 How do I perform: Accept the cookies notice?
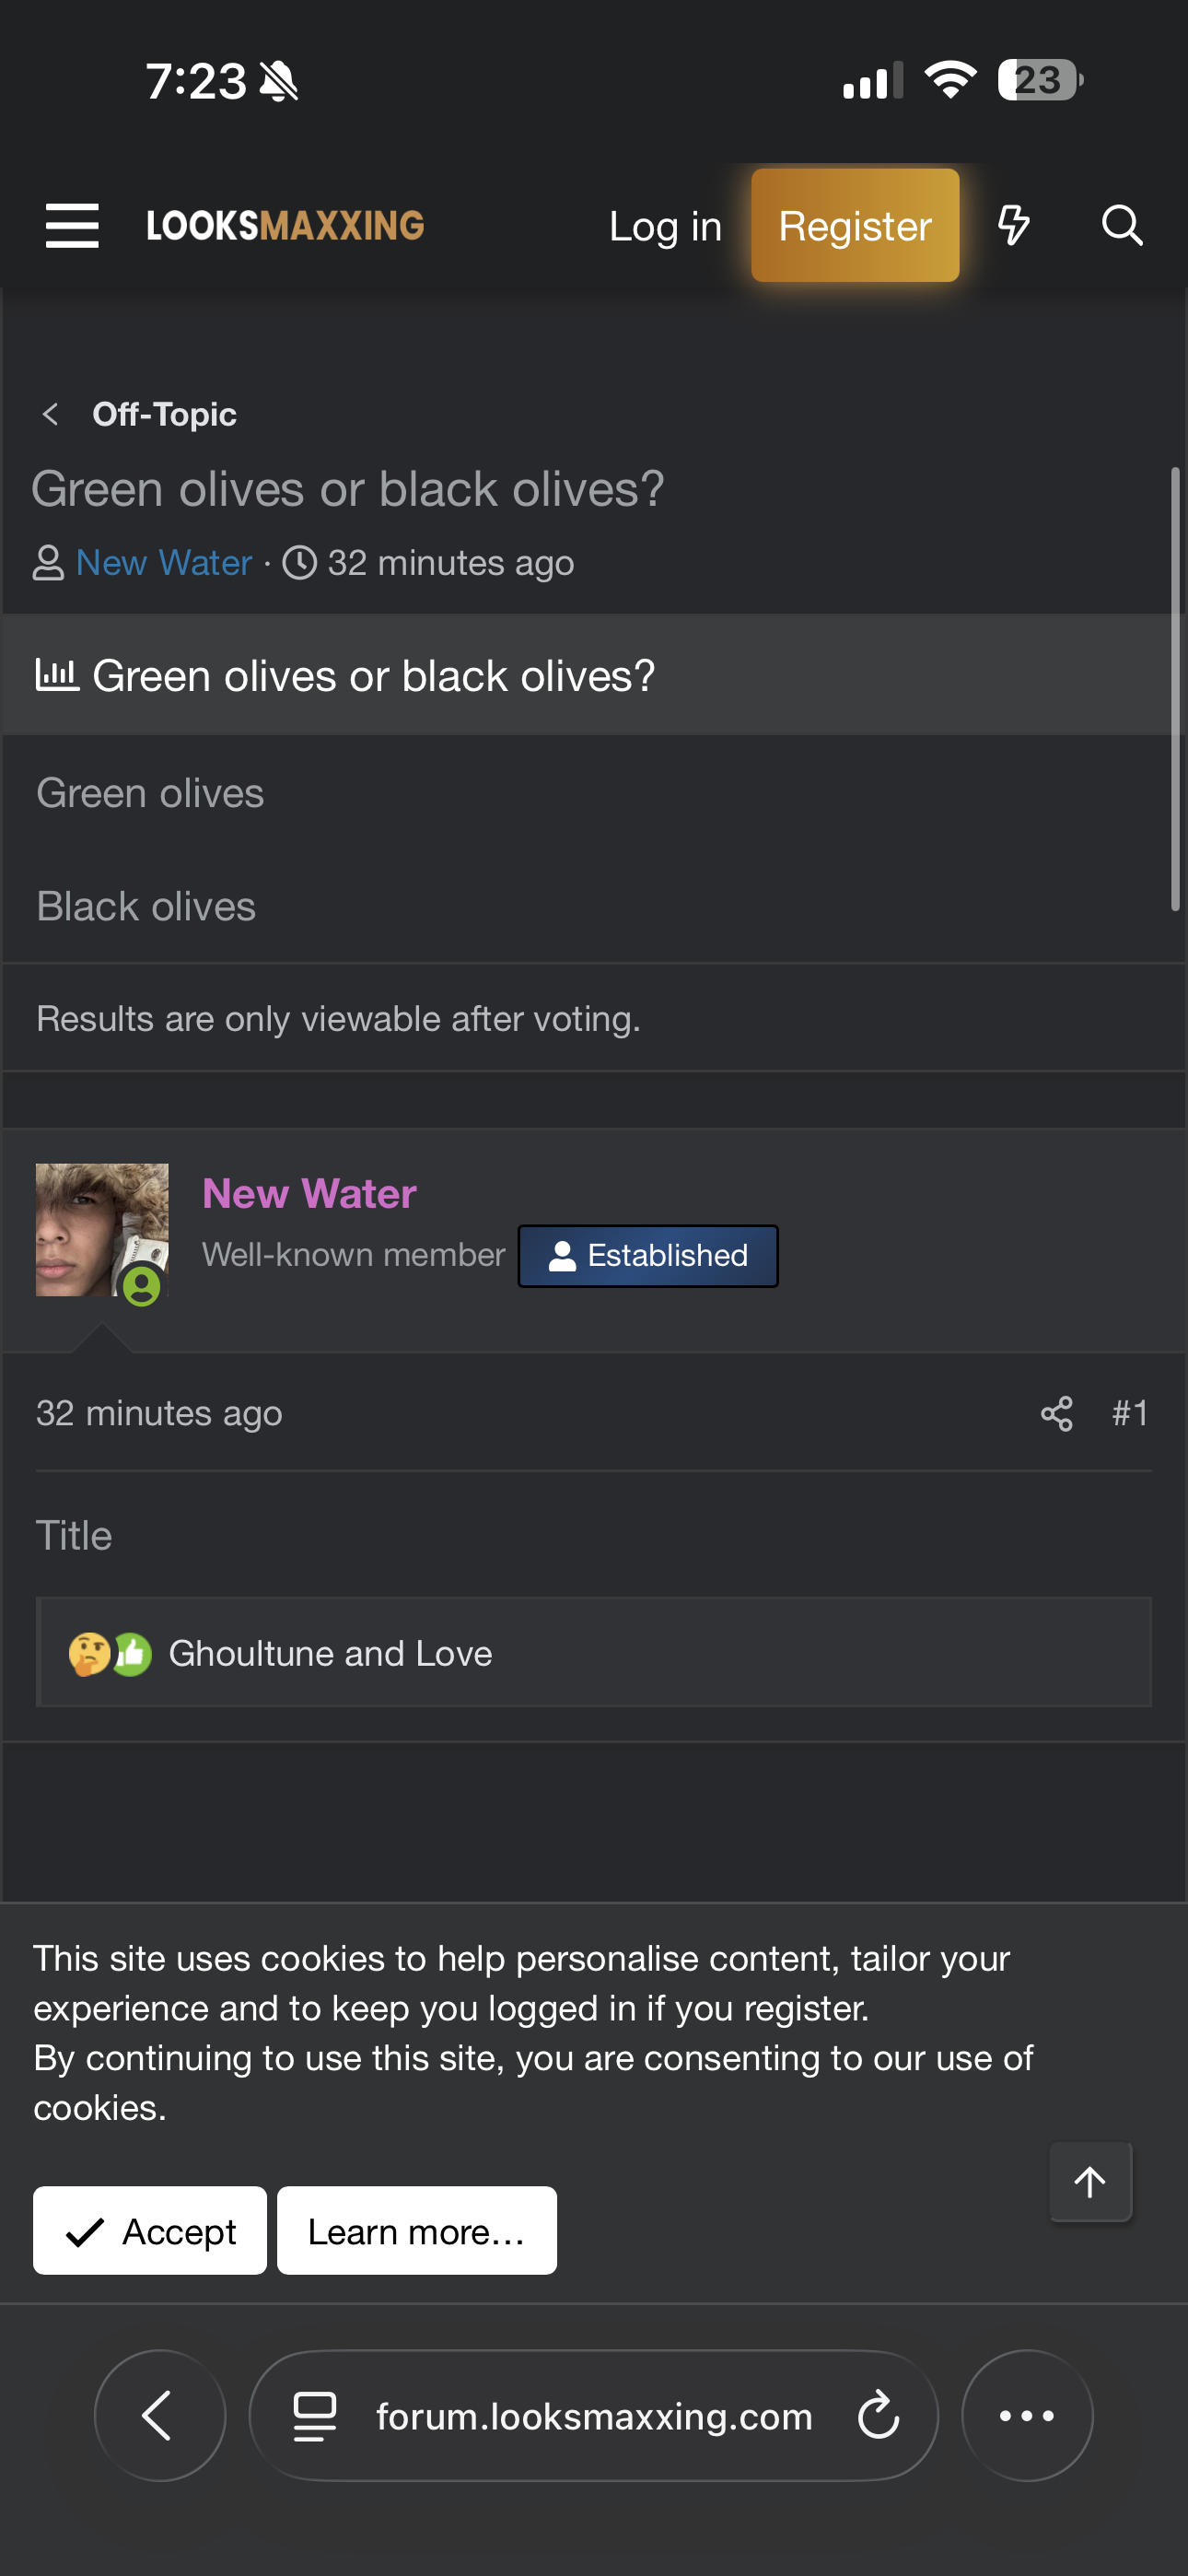tap(150, 2231)
